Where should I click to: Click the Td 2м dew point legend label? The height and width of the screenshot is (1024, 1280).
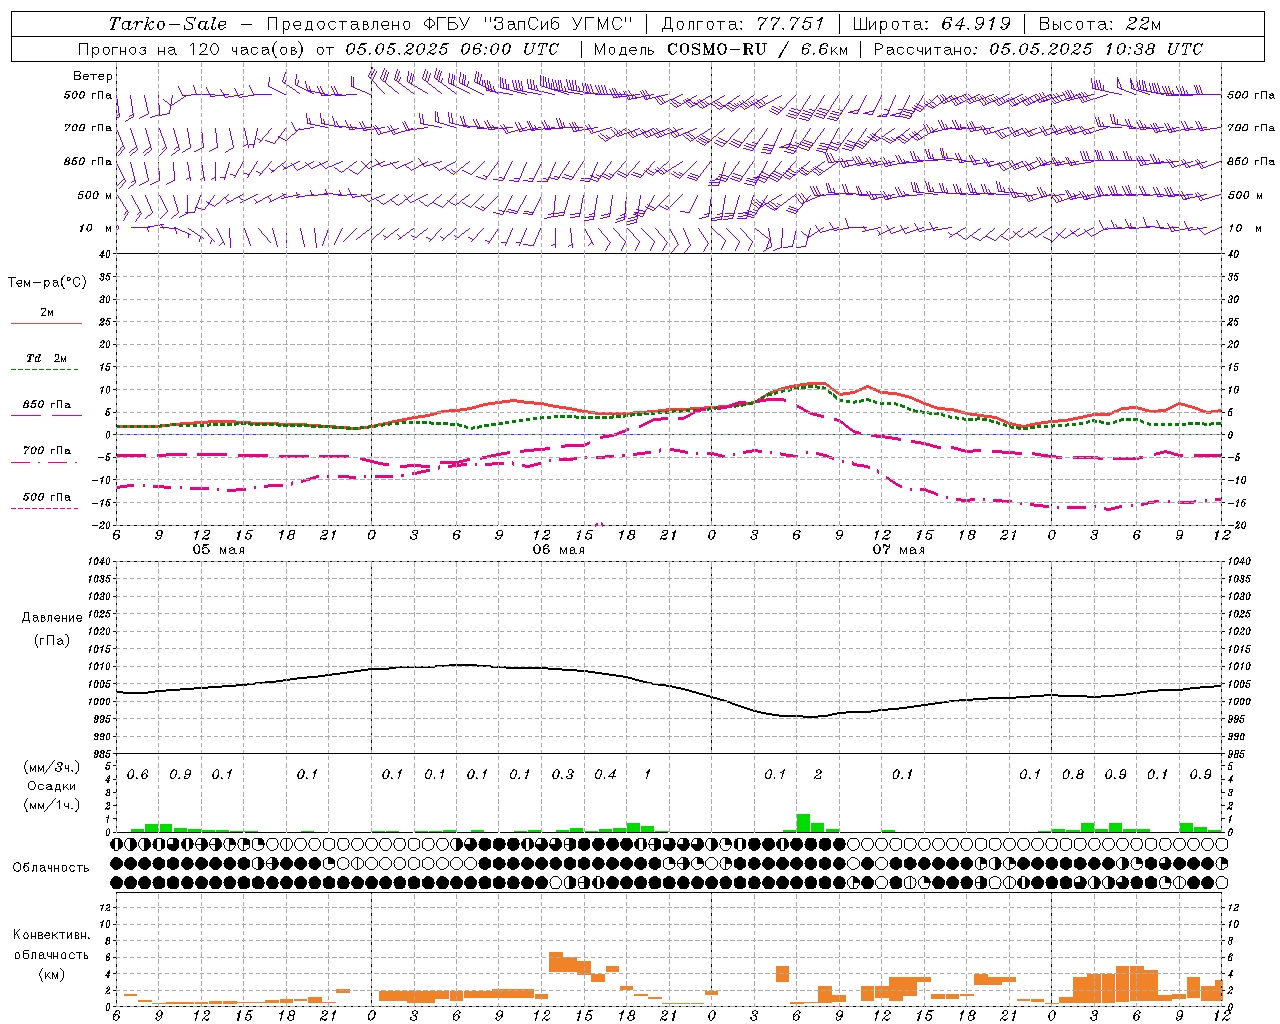pos(46,358)
